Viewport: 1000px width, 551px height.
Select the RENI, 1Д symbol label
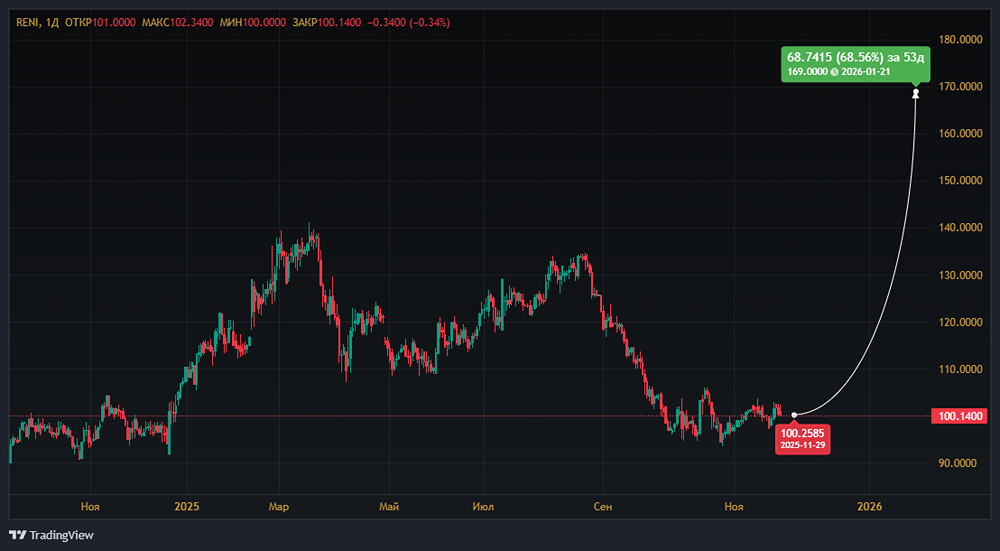pos(38,22)
